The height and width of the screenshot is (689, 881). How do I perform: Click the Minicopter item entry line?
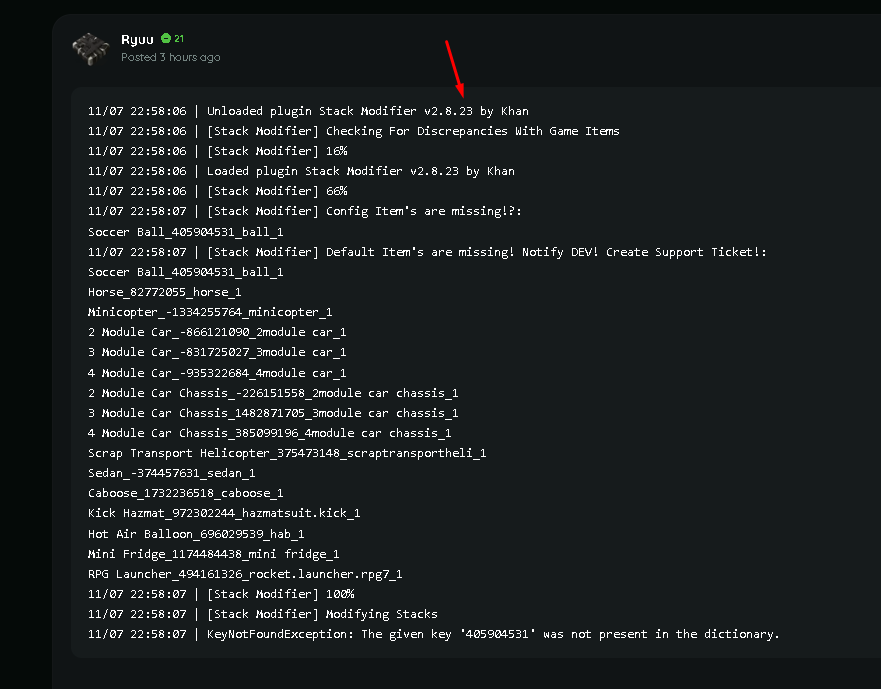click(210, 312)
